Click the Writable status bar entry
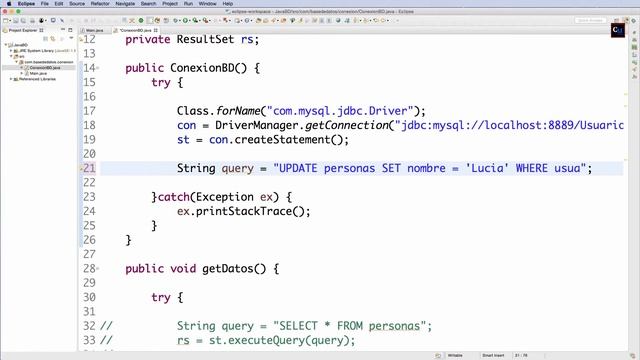The width and height of the screenshot is (640, 360). (455, 356)
